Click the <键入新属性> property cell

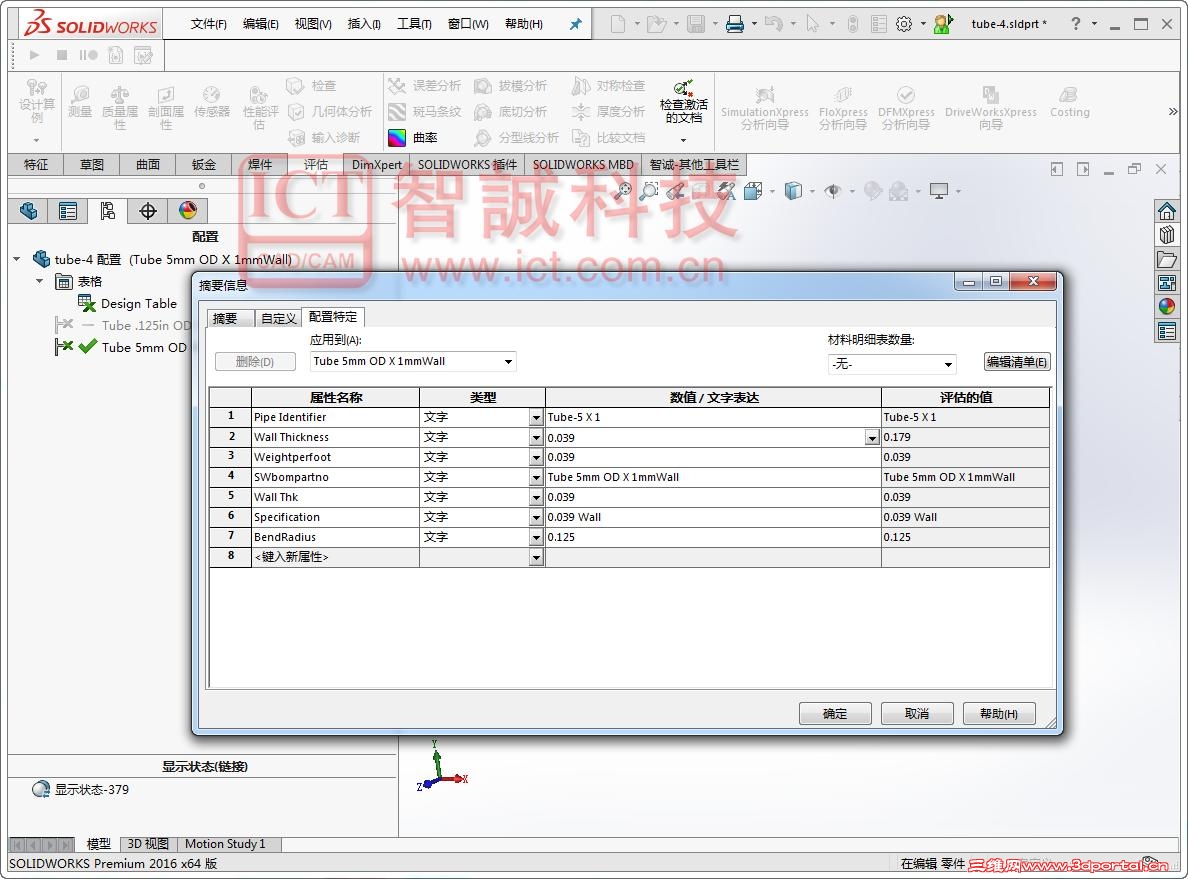335,558
